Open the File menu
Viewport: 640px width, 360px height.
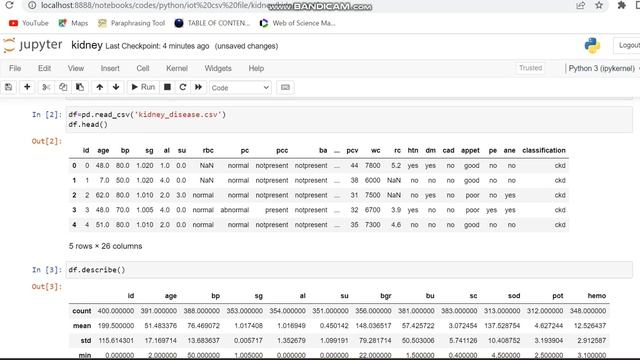tap(15, 68)
